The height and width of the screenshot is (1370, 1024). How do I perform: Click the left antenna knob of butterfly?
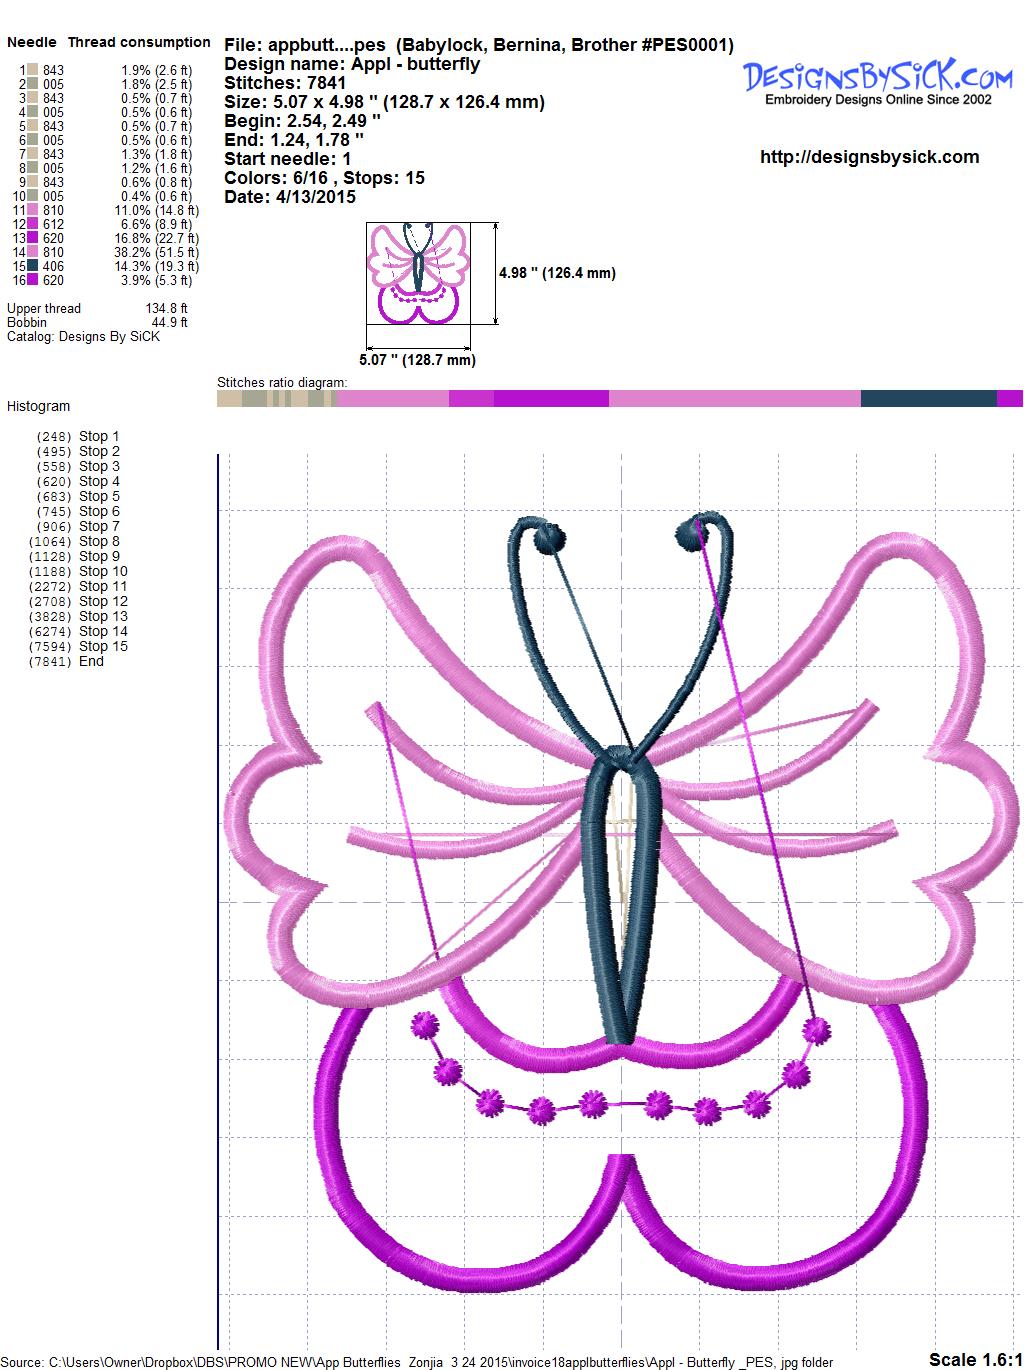click(546, 541)
